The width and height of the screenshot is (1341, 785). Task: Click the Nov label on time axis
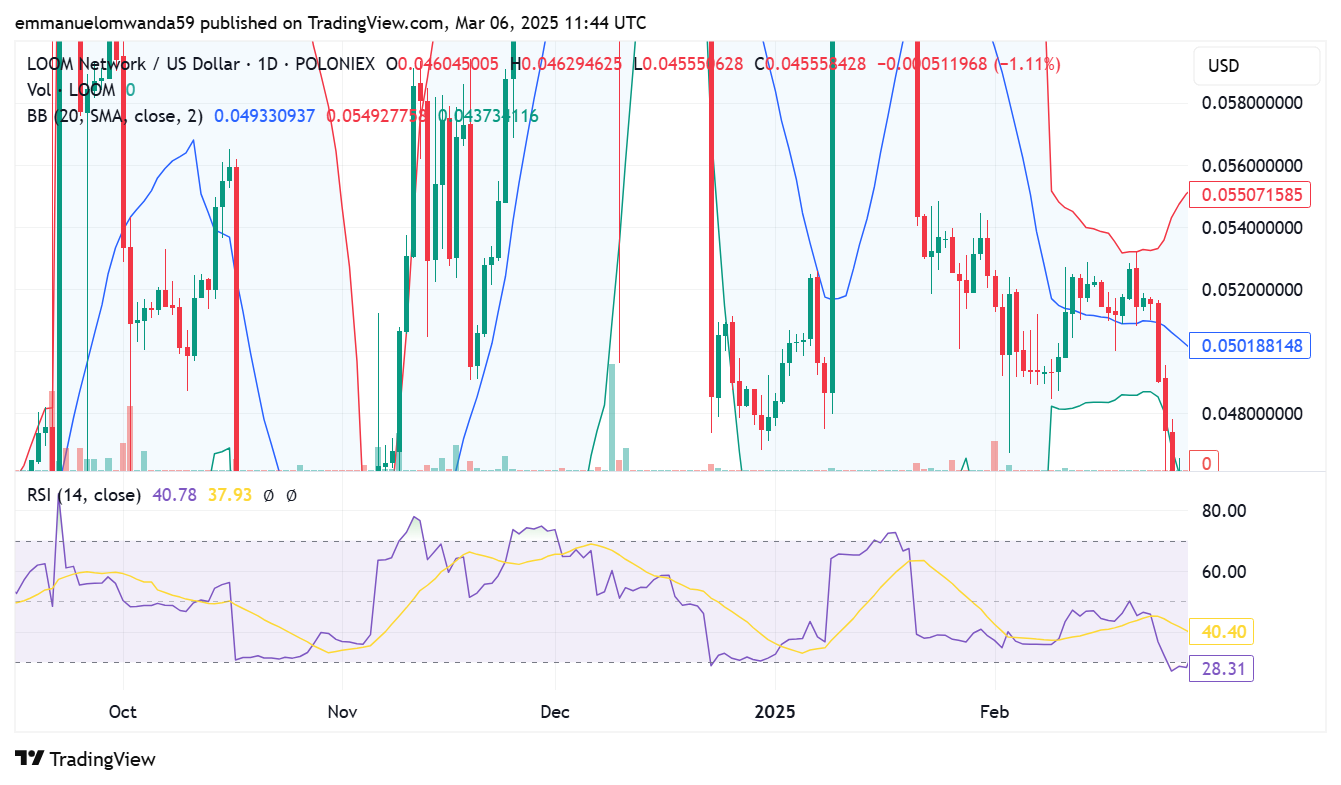343,712
